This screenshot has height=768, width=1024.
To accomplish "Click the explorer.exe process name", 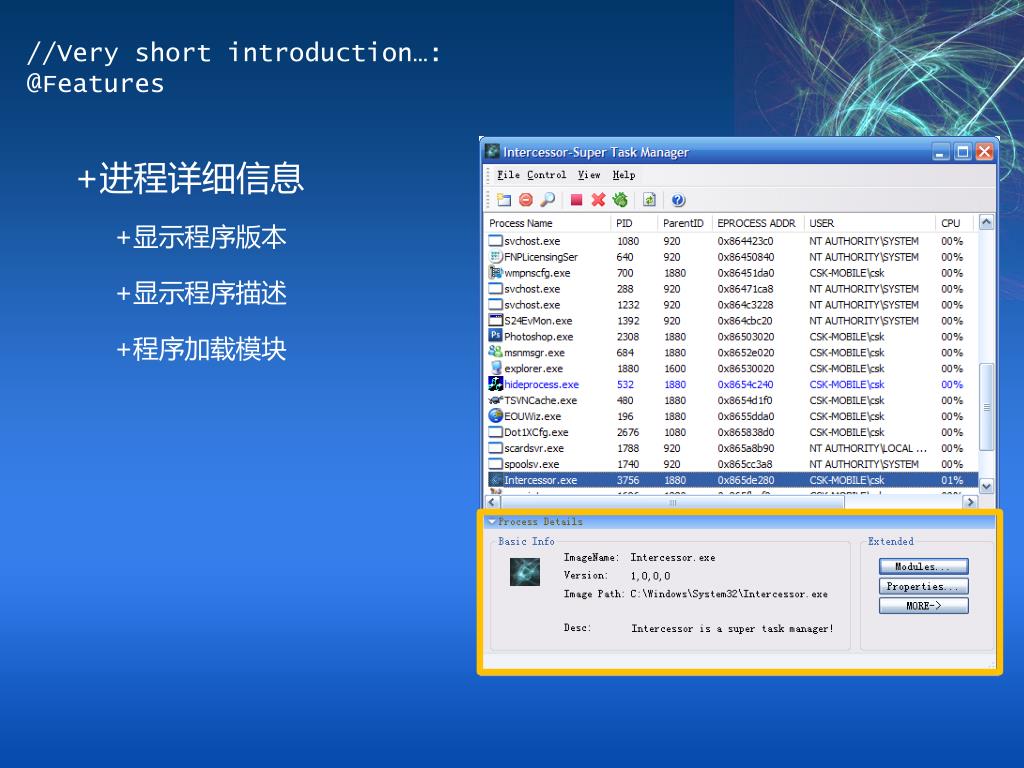I will pyautogui.click(x=534, y=368).
